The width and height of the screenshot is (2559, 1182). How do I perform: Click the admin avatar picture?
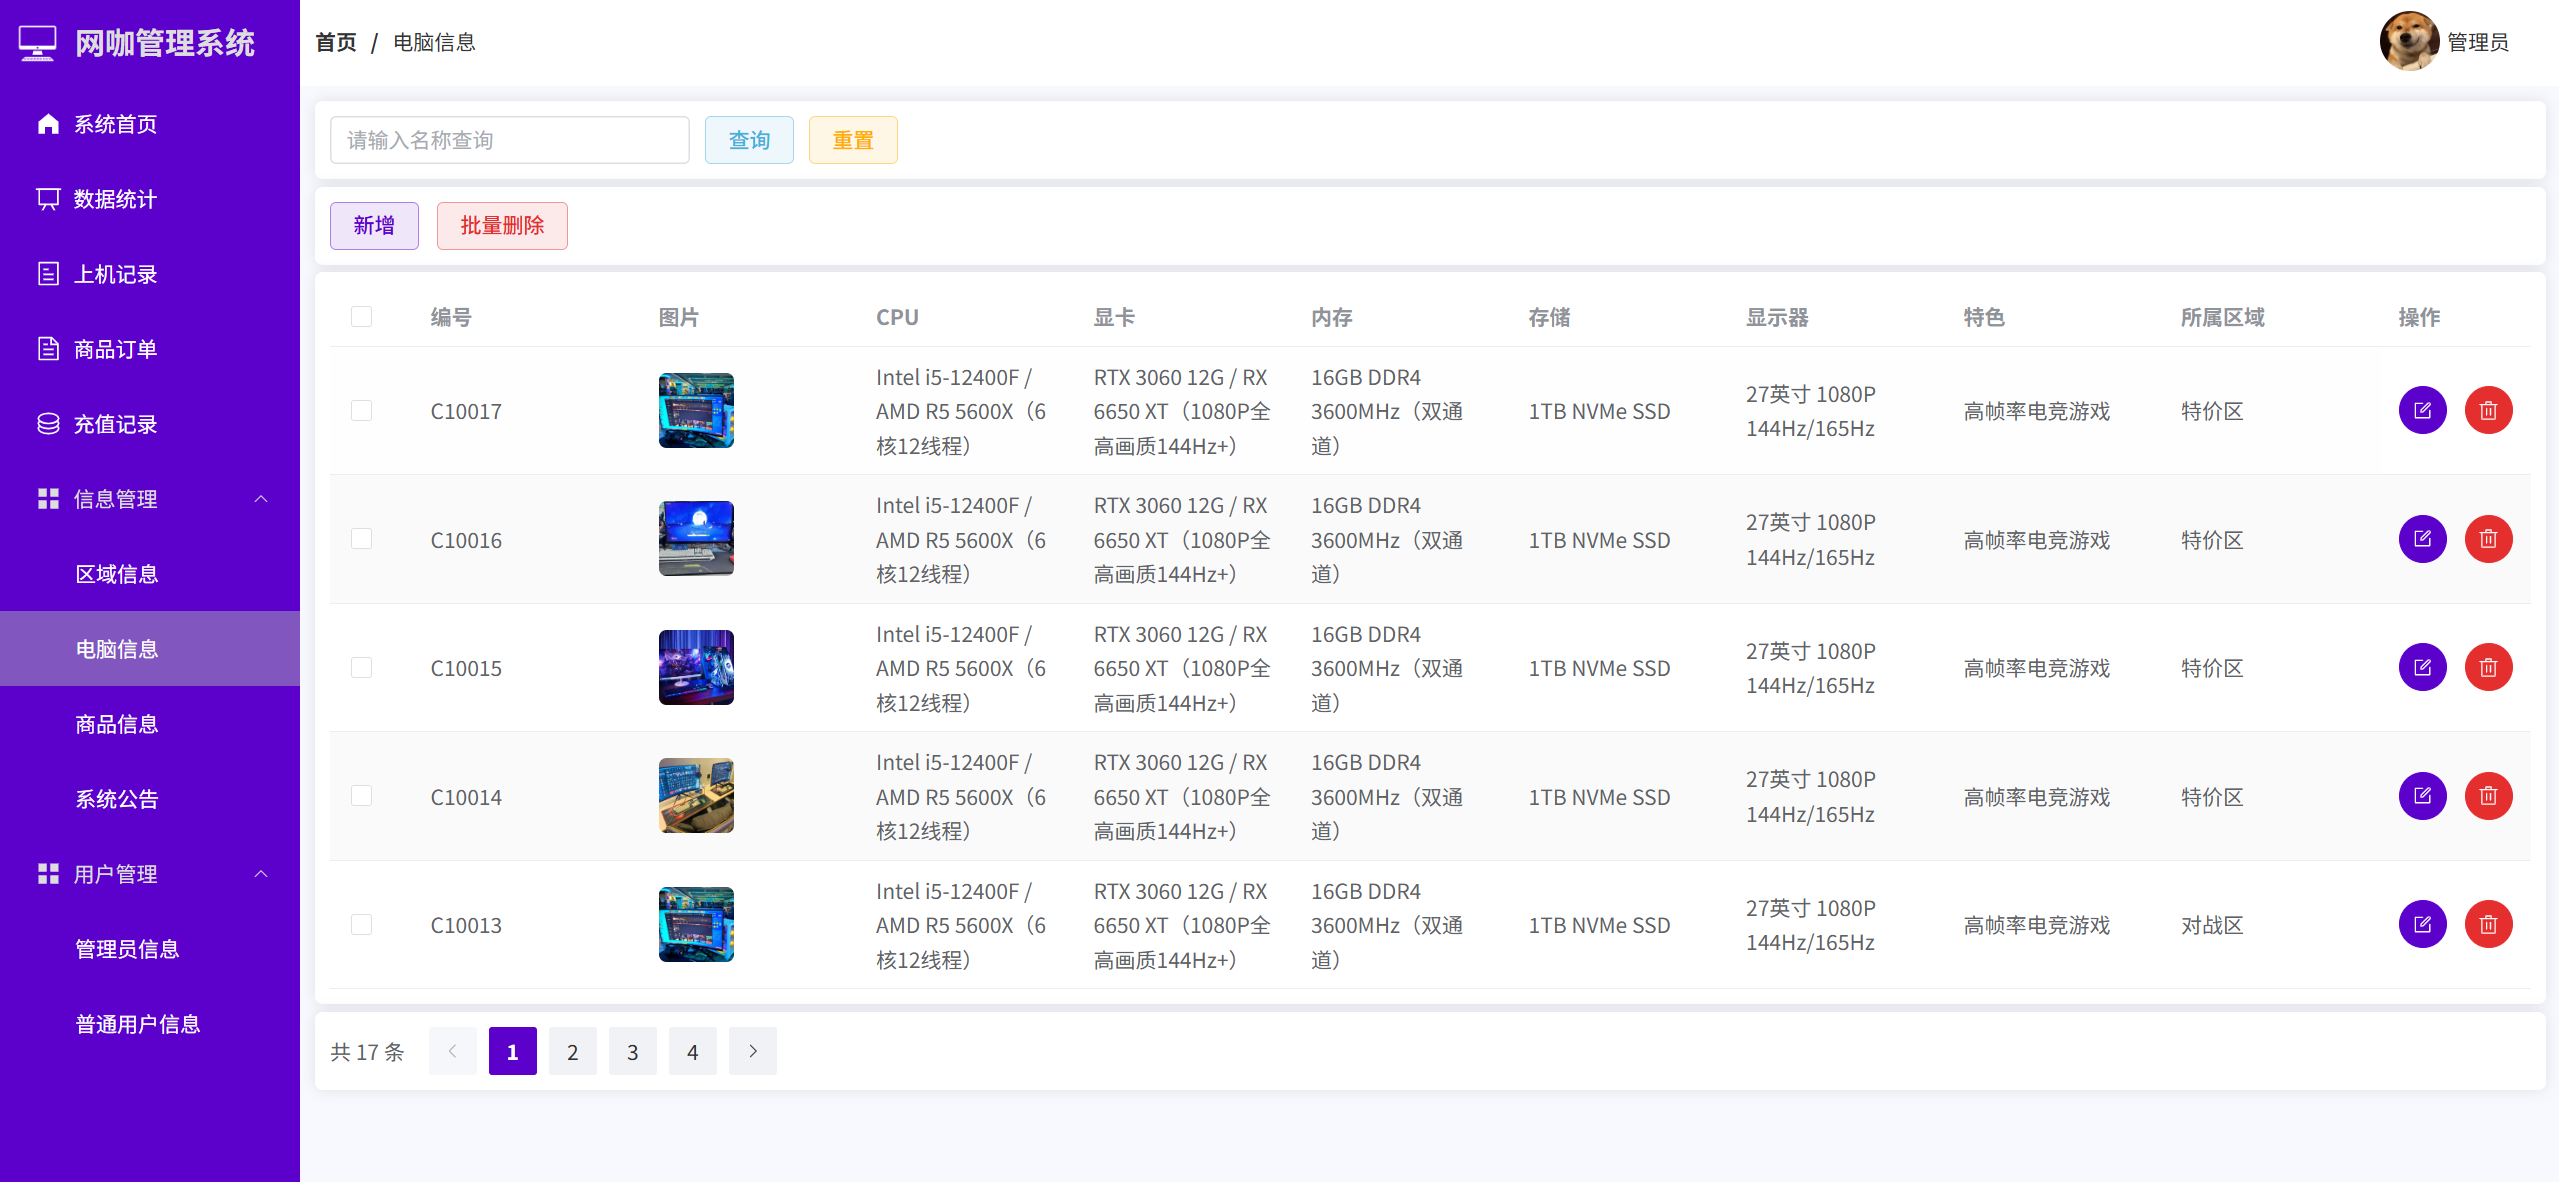(2408, 41)
